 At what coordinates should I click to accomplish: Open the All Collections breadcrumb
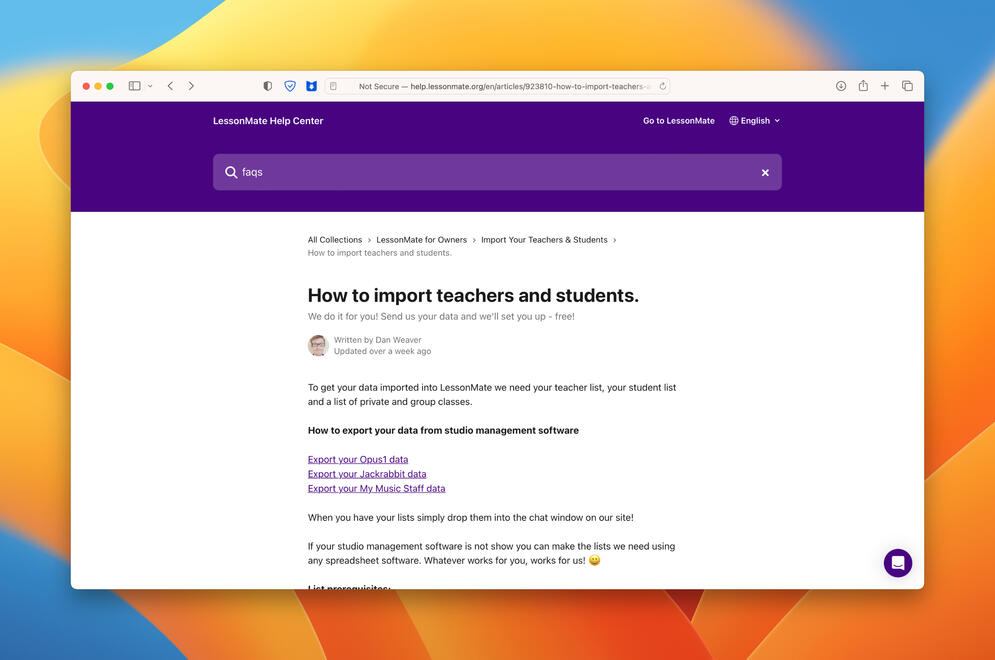coord(334,240)
